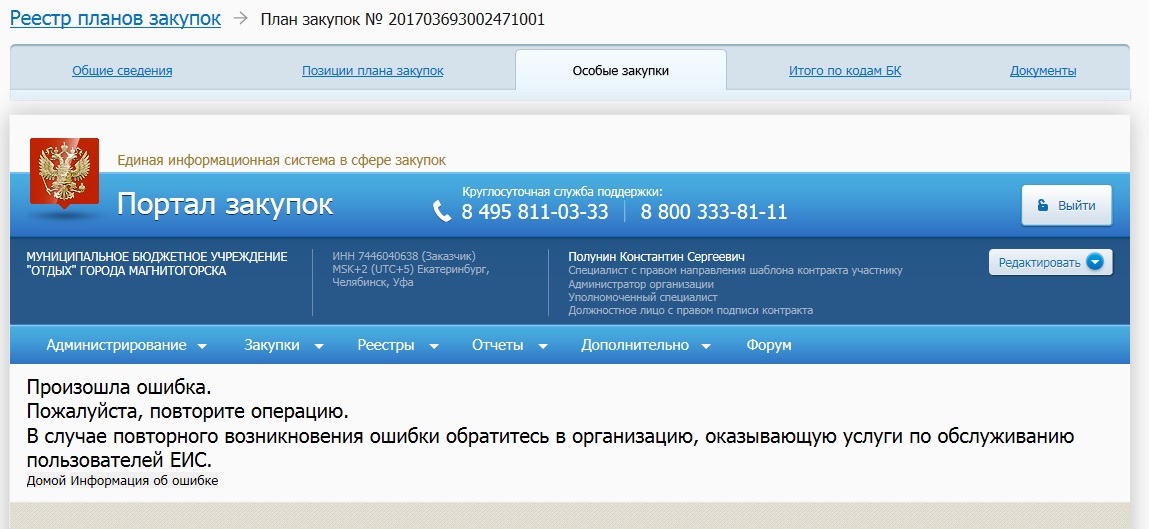
Task: Click the telephone handset icon
Action: [442, 212]
